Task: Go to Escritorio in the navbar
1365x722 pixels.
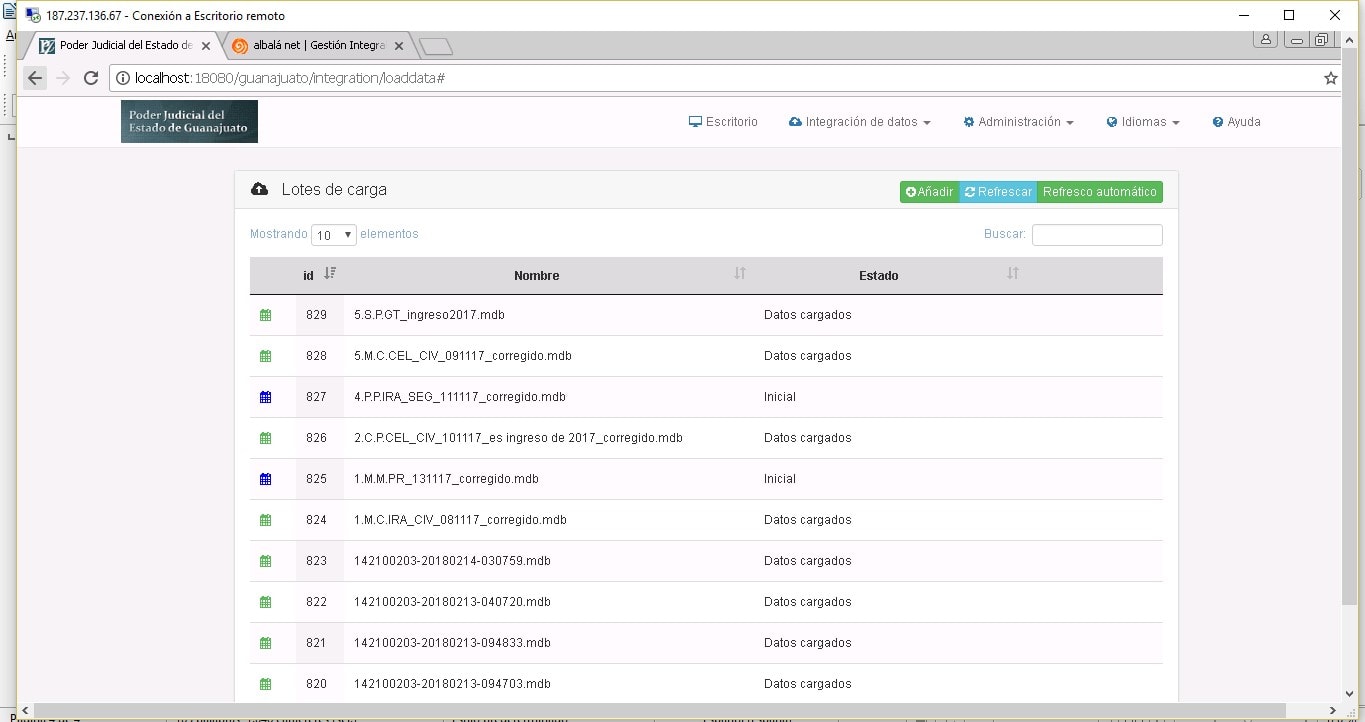Action: tap(723, 122)
